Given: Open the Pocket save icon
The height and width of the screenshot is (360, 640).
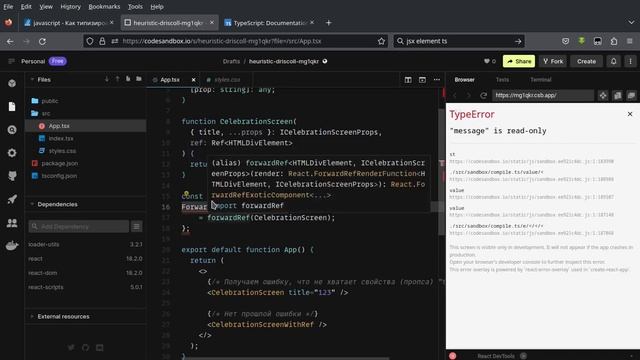Looking at the screenshot, I should coord(565,41).
